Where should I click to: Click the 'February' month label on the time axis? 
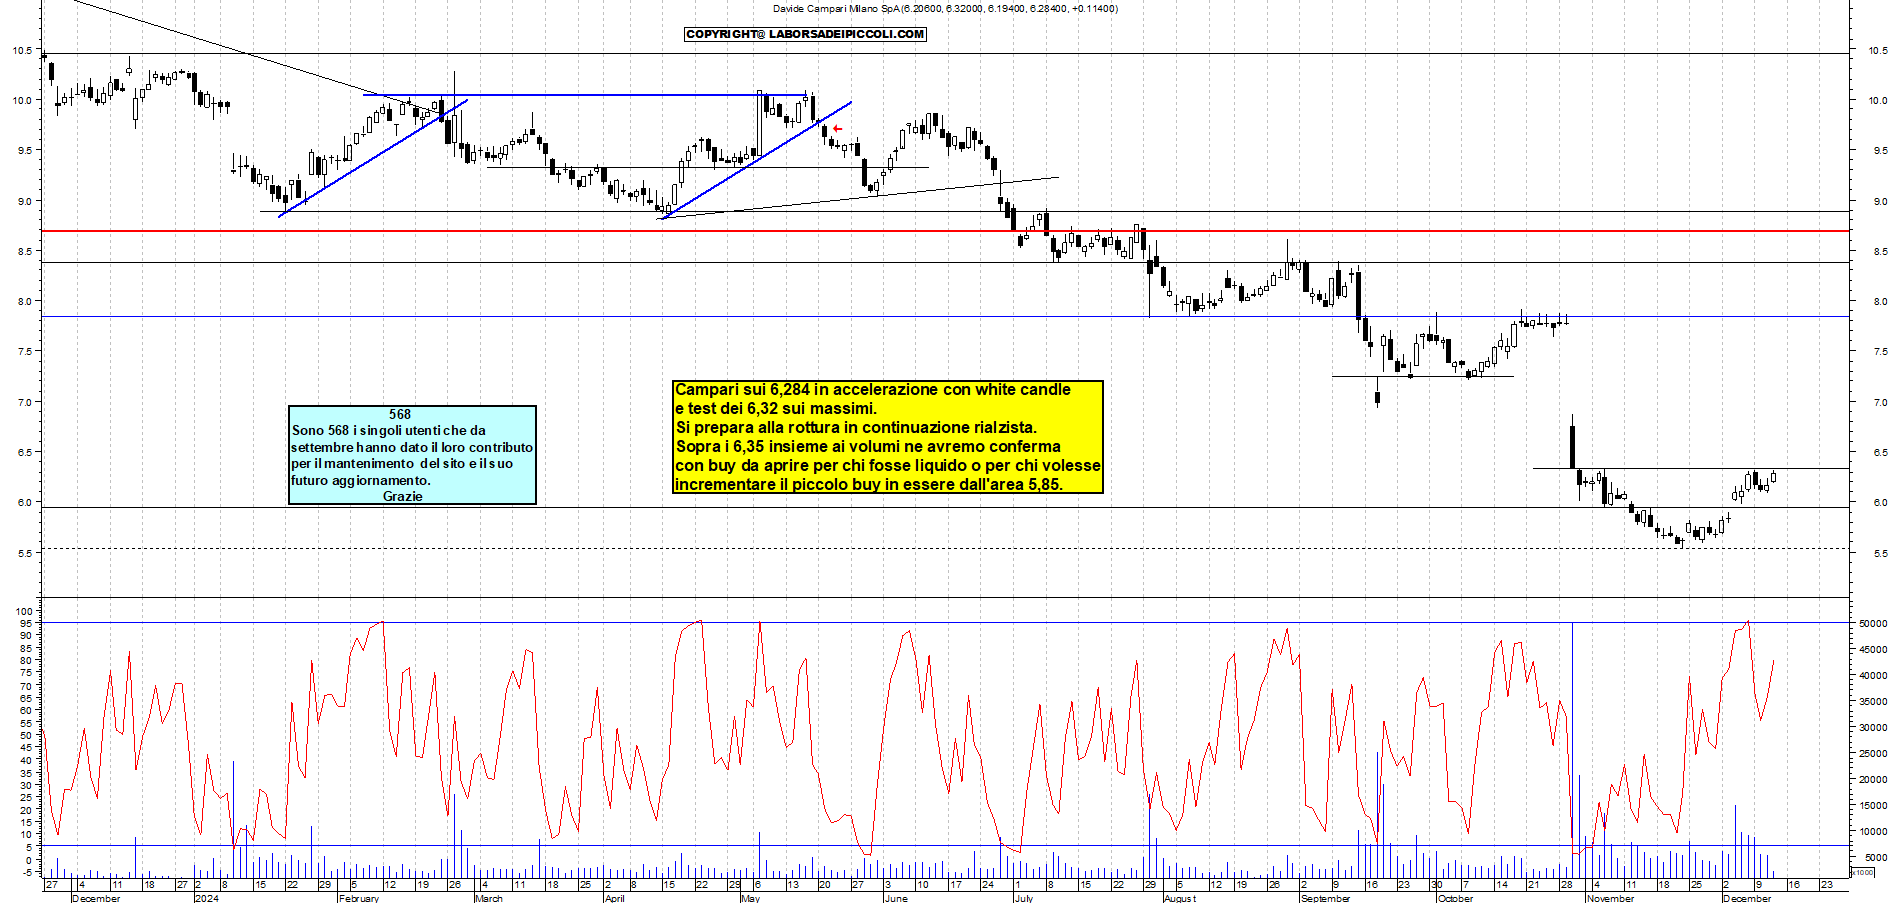click(x=359, y=898)
